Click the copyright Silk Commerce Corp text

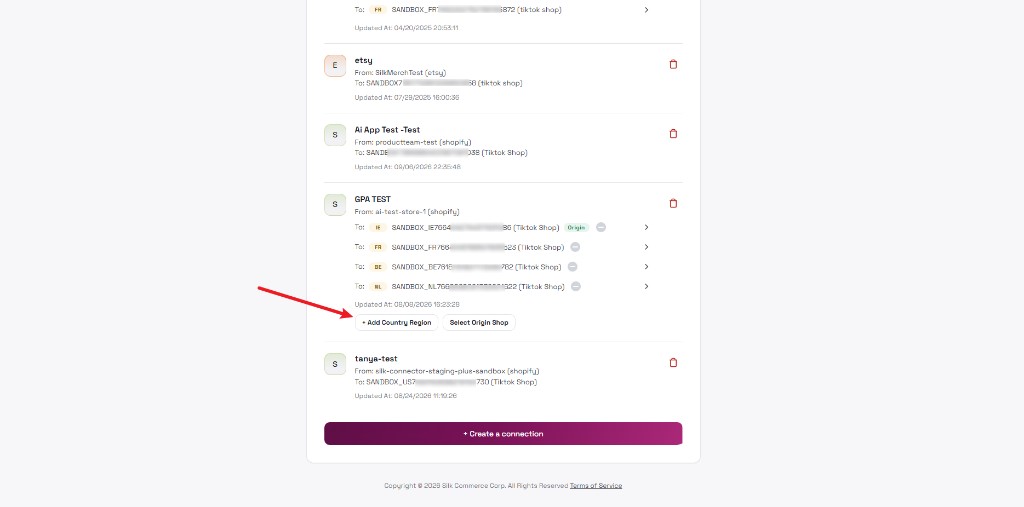click(x=475, y=485)
